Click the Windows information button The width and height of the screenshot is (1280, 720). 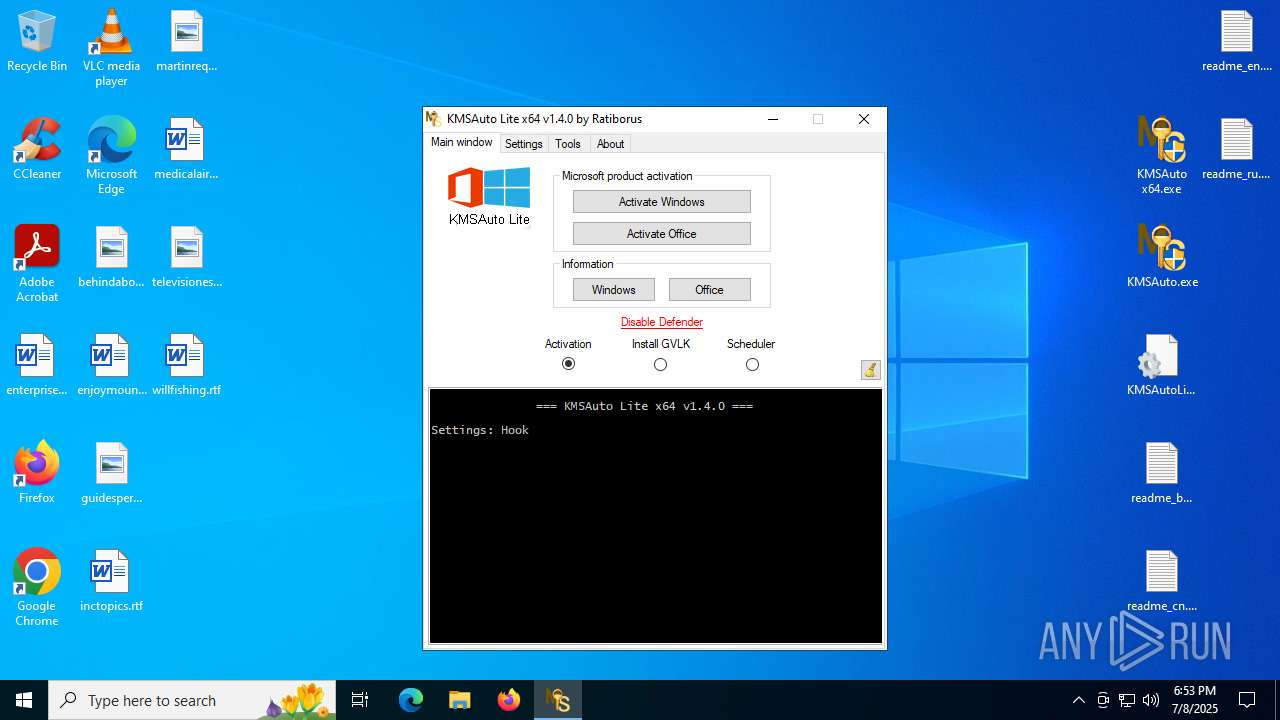613,289
